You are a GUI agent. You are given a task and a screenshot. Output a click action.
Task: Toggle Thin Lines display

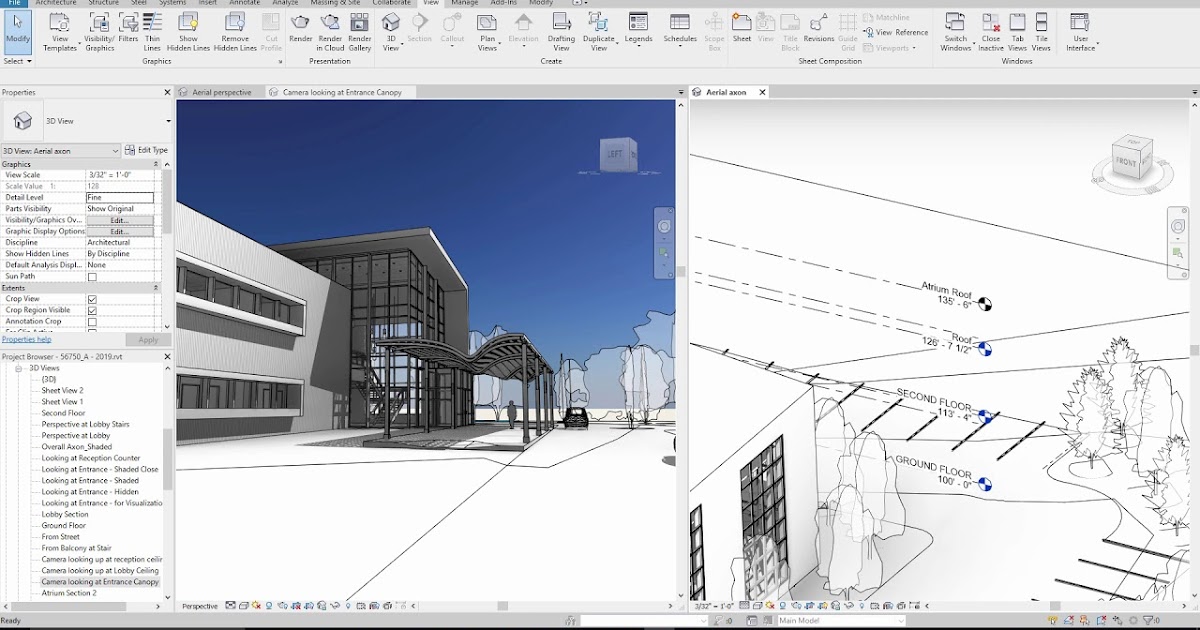pos(151,30)
